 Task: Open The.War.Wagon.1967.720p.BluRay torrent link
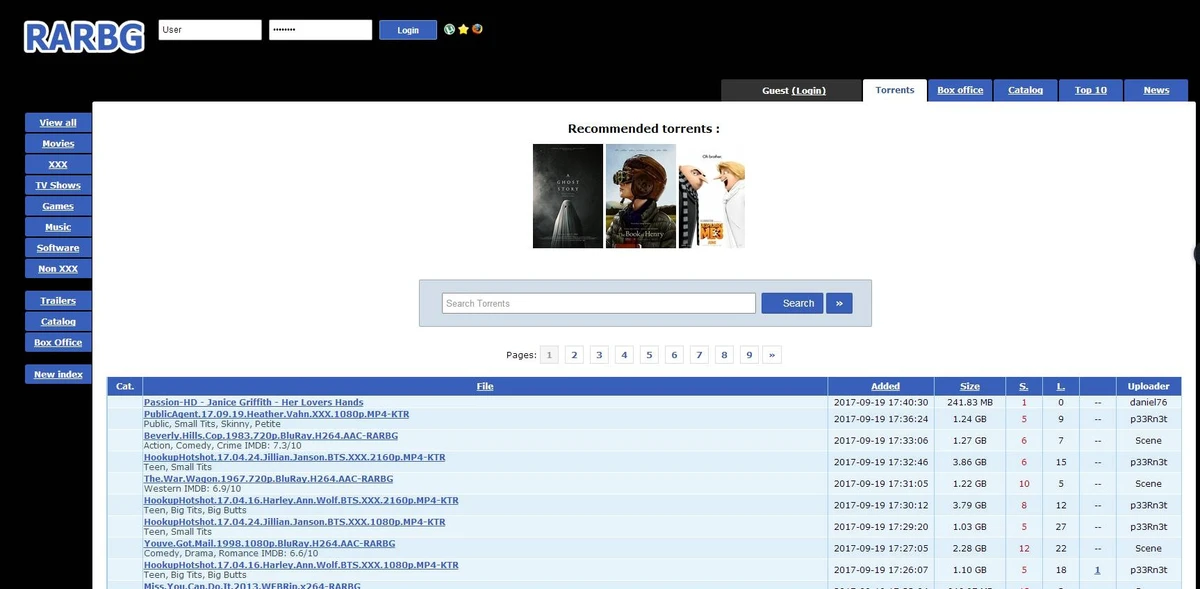pyautogui.click(x=269, y=479)
